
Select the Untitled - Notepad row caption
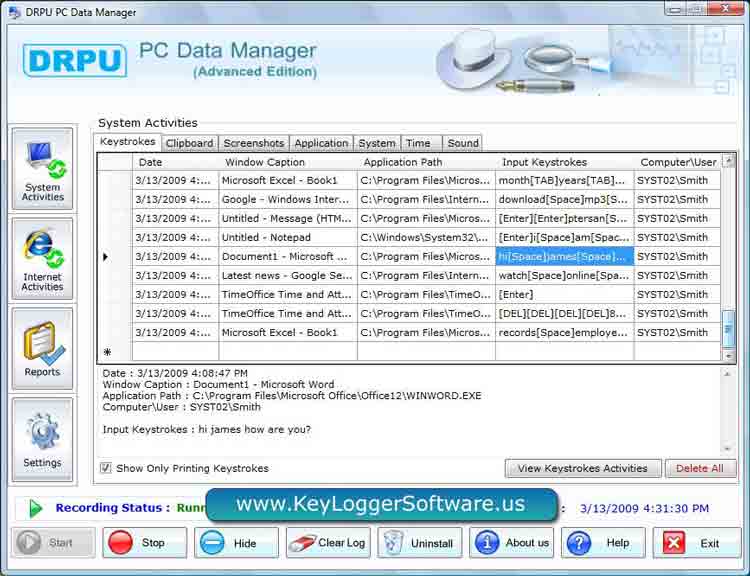288,237
